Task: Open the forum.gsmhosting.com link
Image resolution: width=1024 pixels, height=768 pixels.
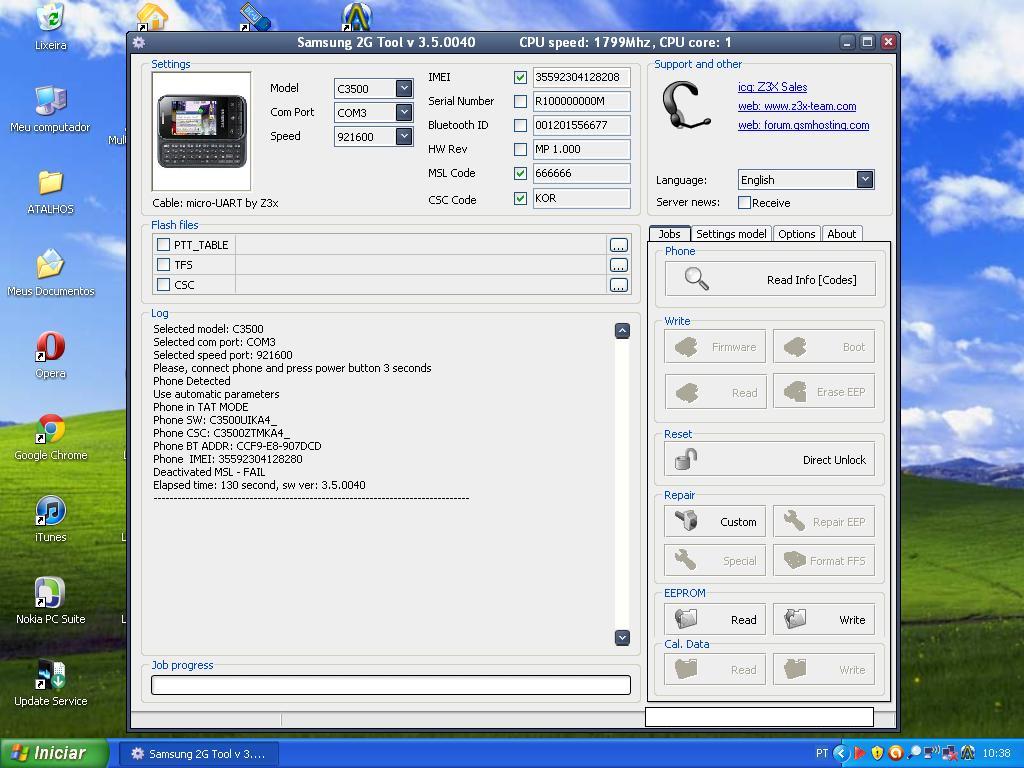Action: (804, 125)
